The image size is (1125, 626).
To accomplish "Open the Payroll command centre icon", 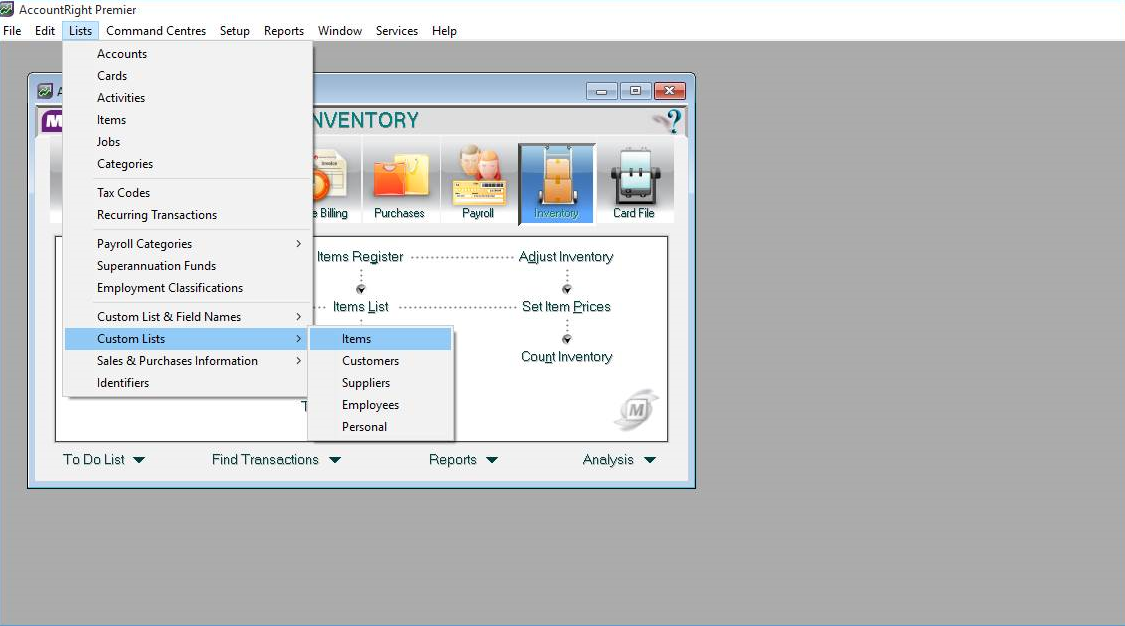I will coord(478,184).
